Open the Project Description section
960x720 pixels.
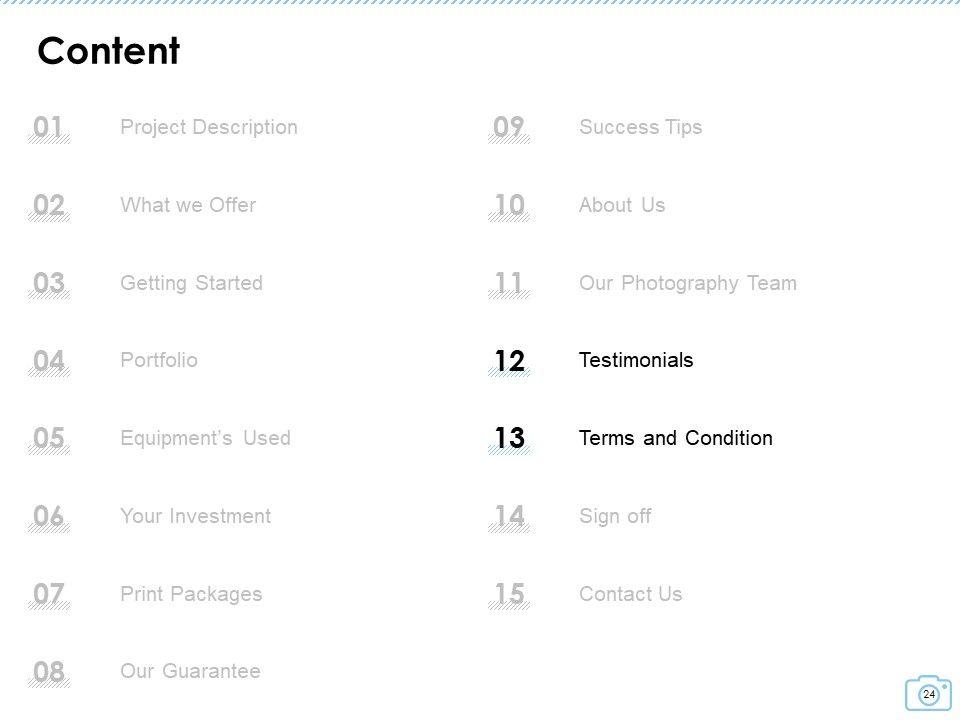point(208,127)
